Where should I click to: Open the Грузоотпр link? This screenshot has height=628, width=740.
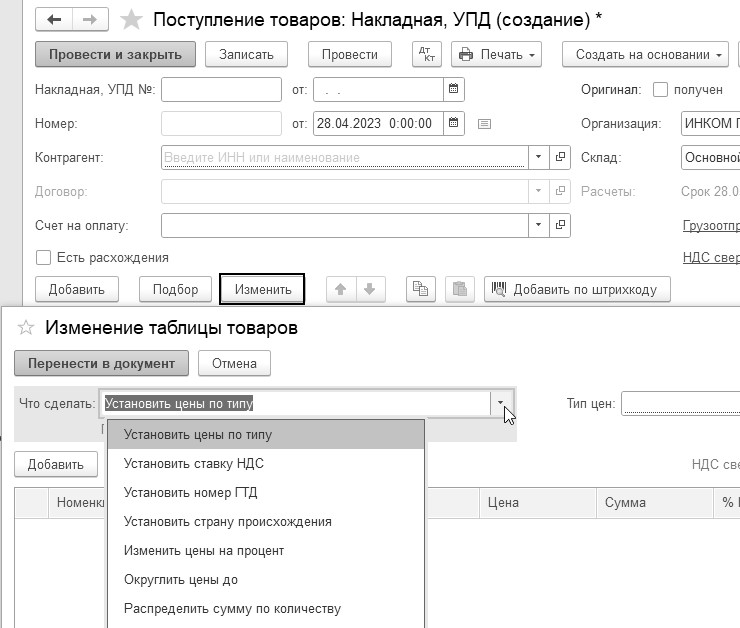coord(711,226)
